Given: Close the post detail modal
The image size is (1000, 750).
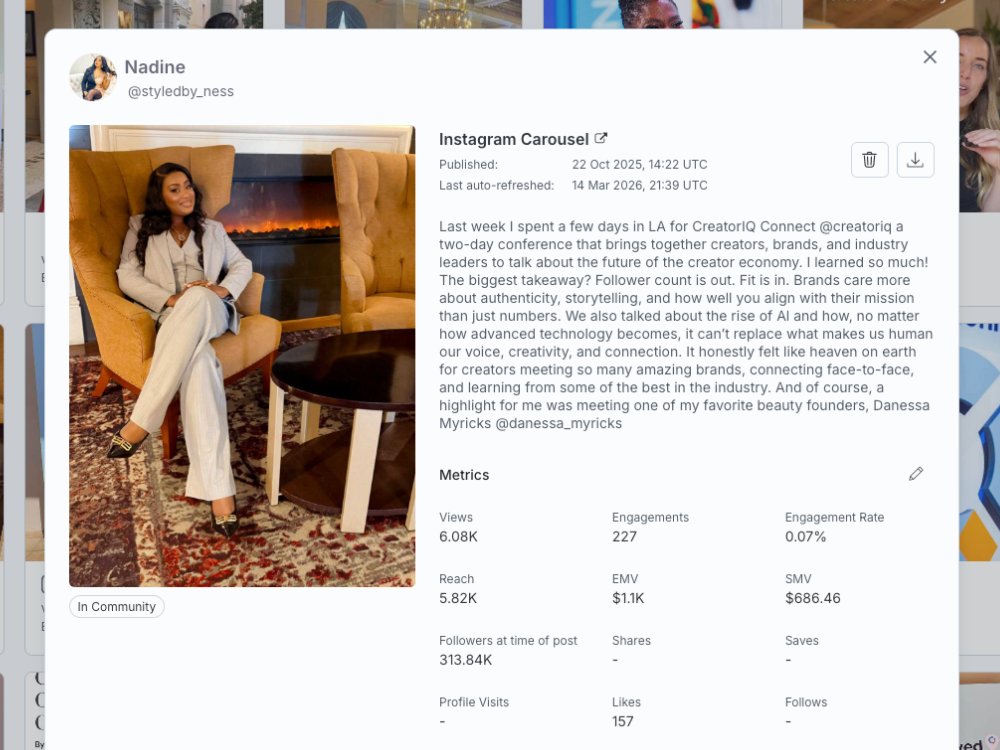Looking at the screenshot, I should [930, 57].
